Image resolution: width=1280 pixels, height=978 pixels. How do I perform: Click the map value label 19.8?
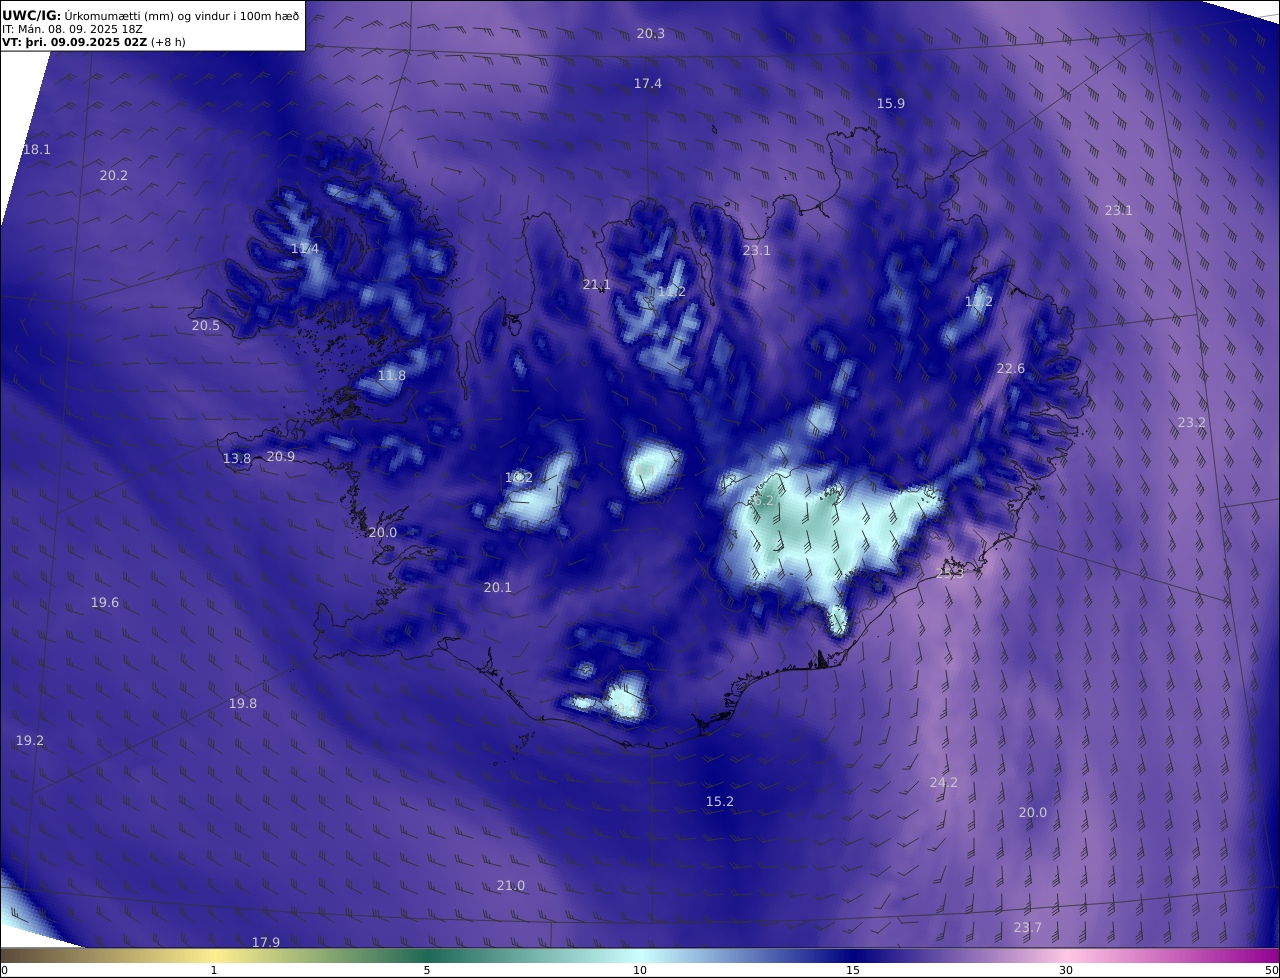coord(242,703)
